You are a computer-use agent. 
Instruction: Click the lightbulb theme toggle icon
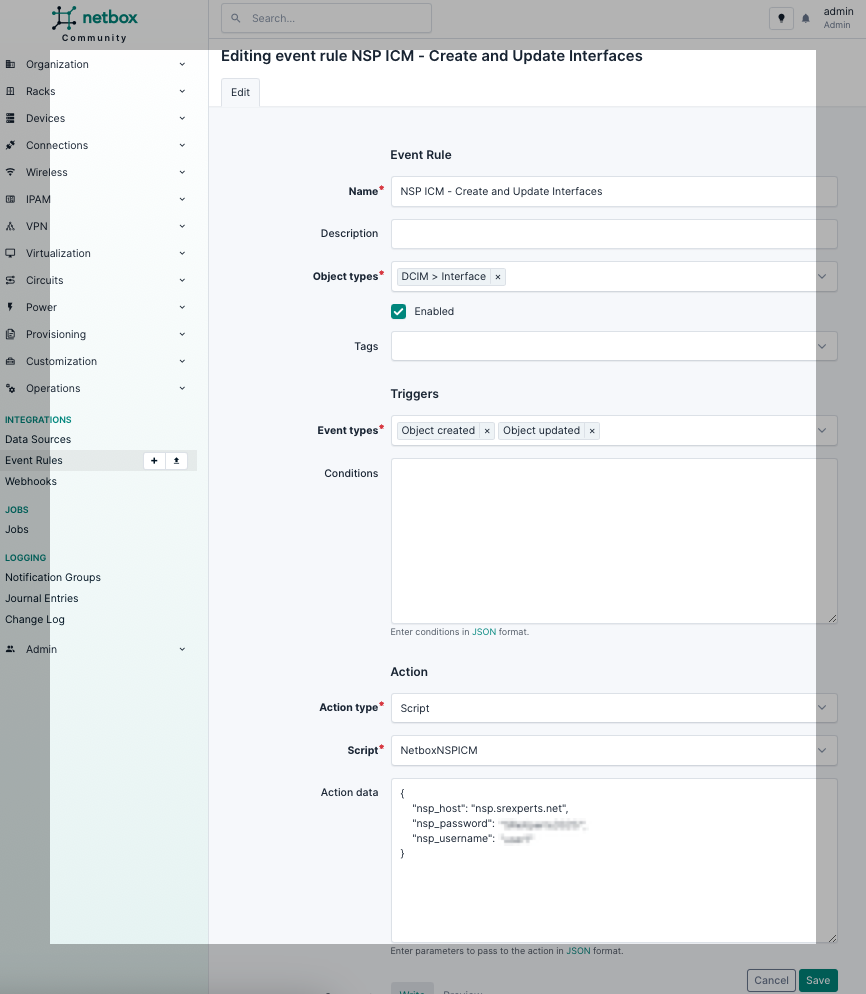click(780, 18)
